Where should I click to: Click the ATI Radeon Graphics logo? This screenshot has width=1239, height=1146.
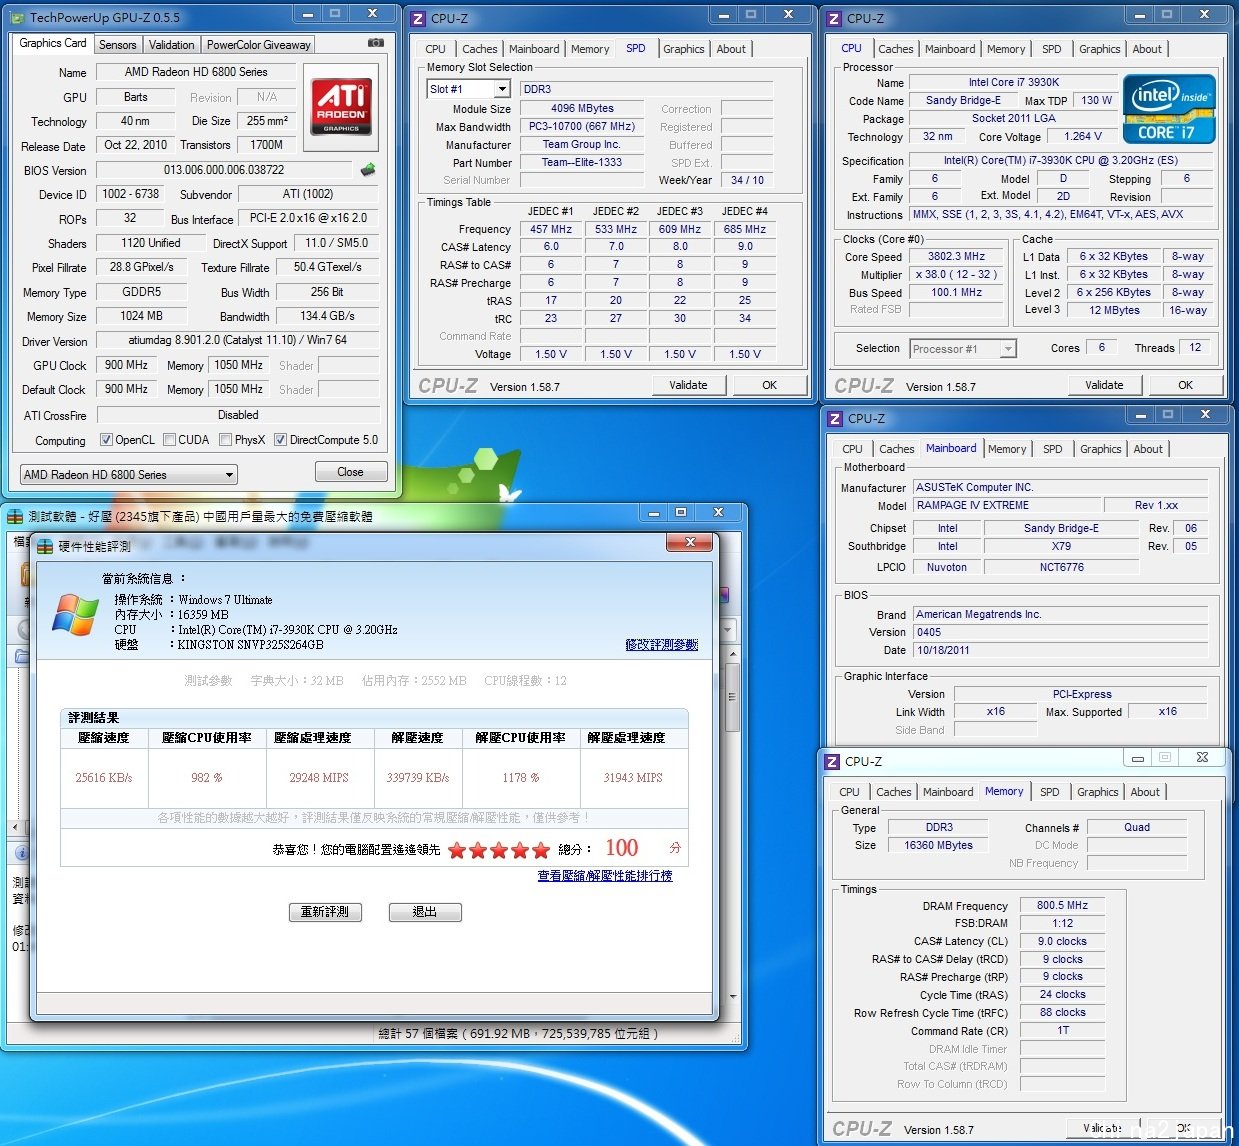(341, 107)
